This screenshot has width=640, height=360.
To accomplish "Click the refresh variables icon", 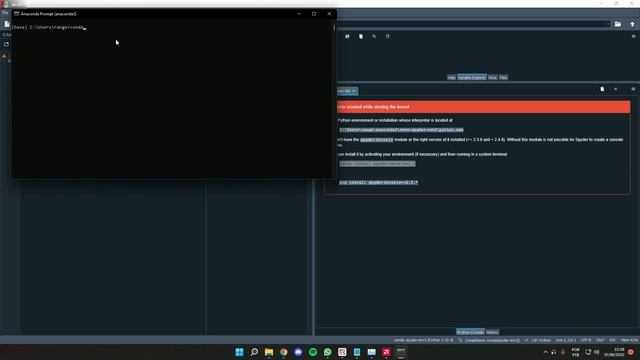I will (x=387, y=36).
